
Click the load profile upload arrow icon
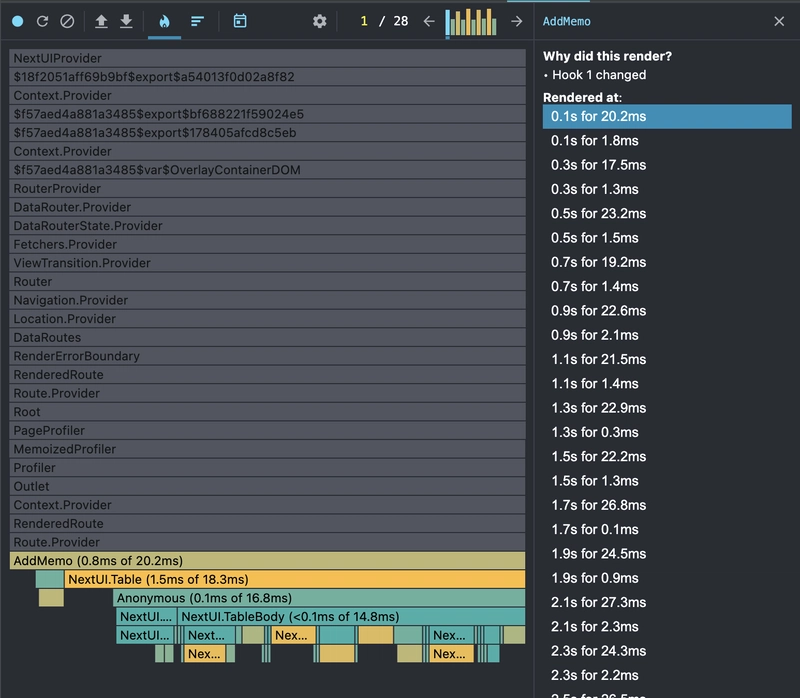pos(101,21)
